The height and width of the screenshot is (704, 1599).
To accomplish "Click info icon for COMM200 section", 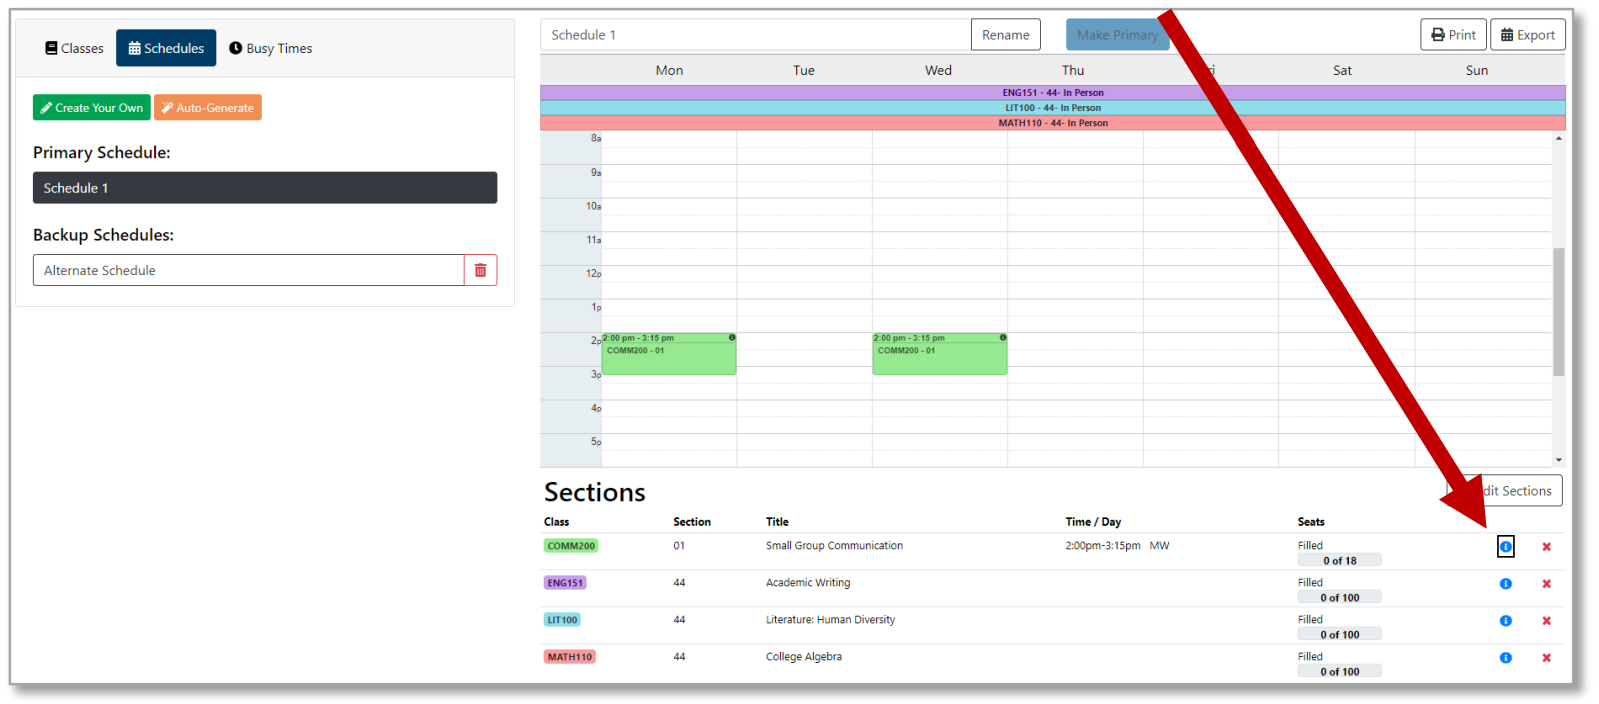I will 1505,547.
